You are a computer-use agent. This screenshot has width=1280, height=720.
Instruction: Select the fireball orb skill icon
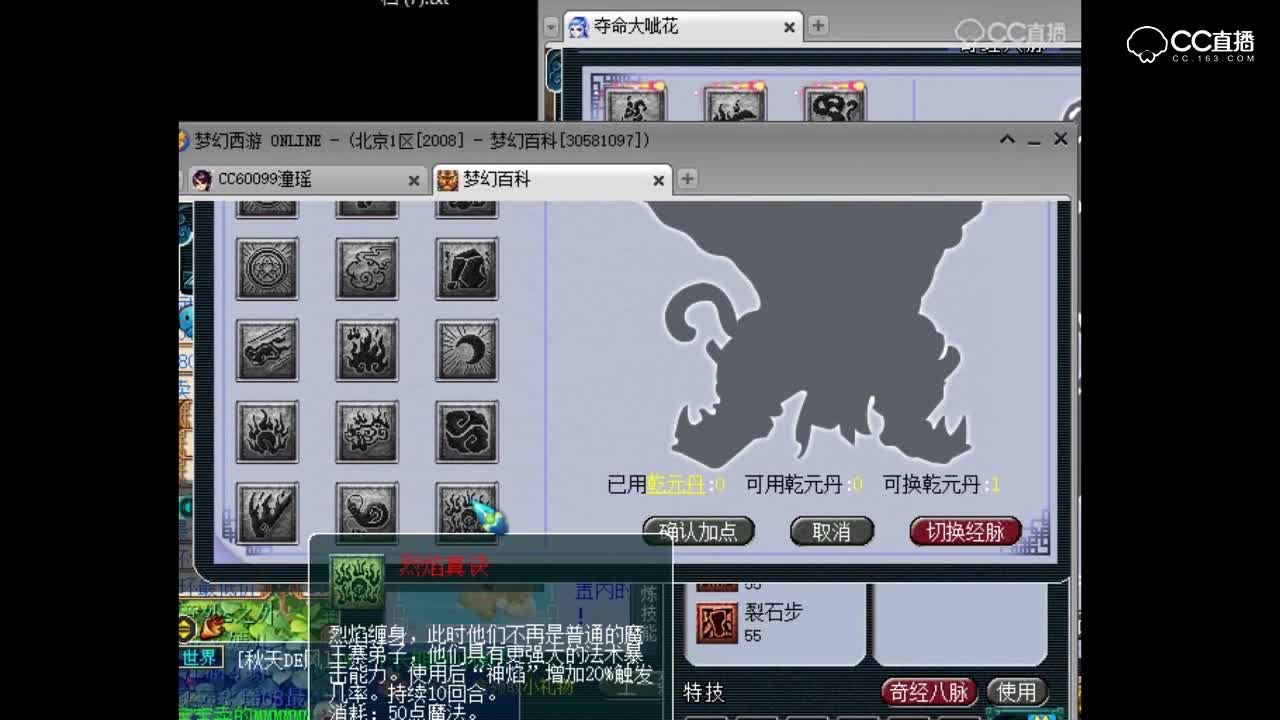coord(267,432)
